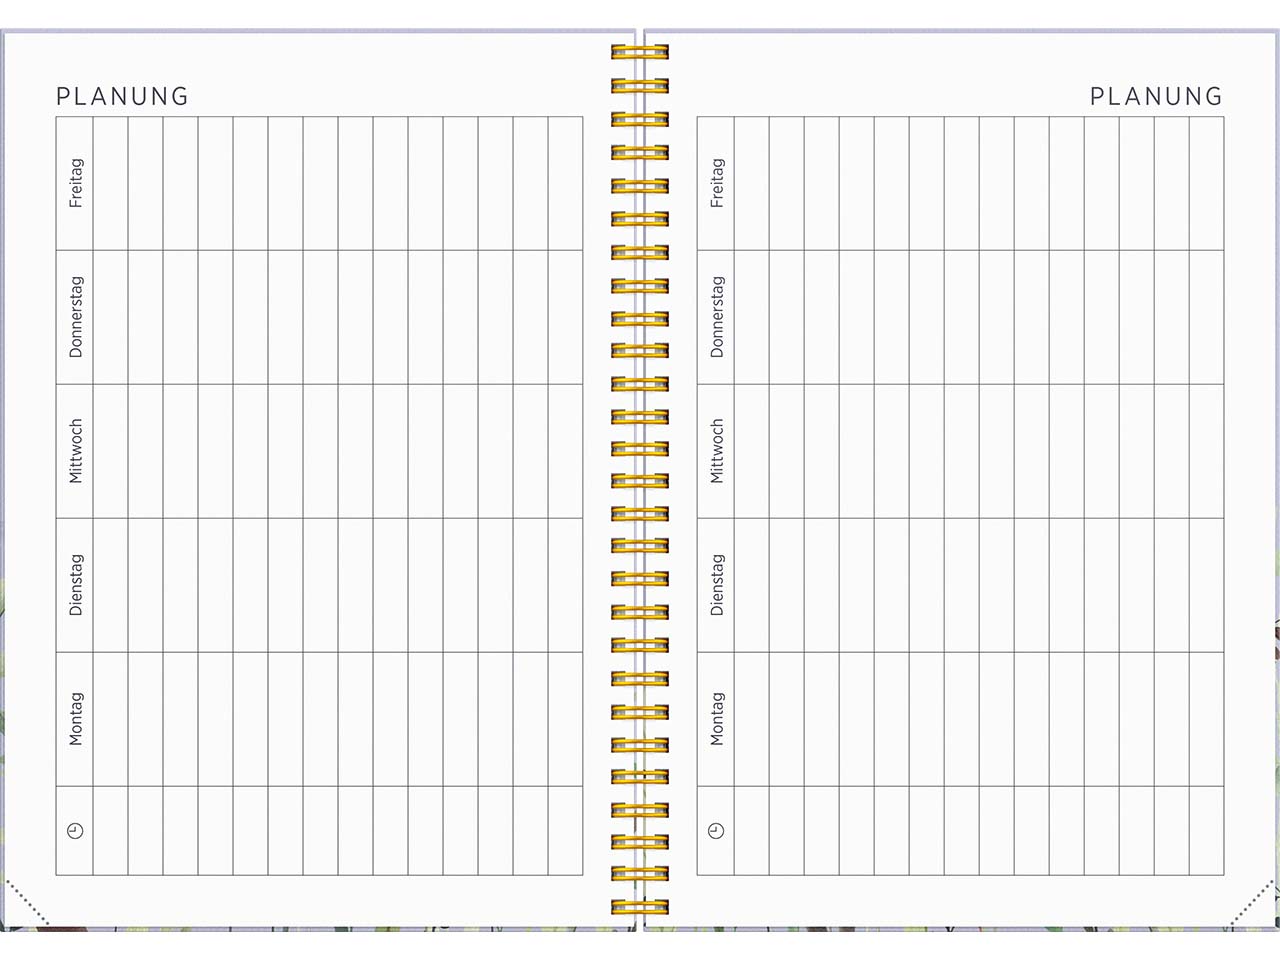Click the Mittwoch label on the left page
Screen dimensions: 1280x960
click(75, 451)
